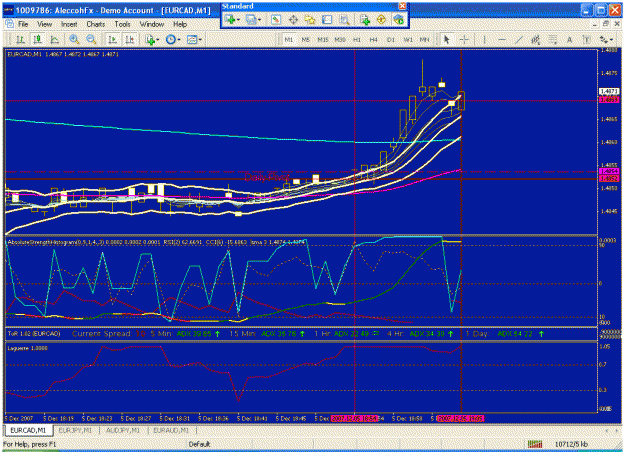This screenshot has width=625, height=452.
Task: Open the Window menu
Action: tap(152, 24)
